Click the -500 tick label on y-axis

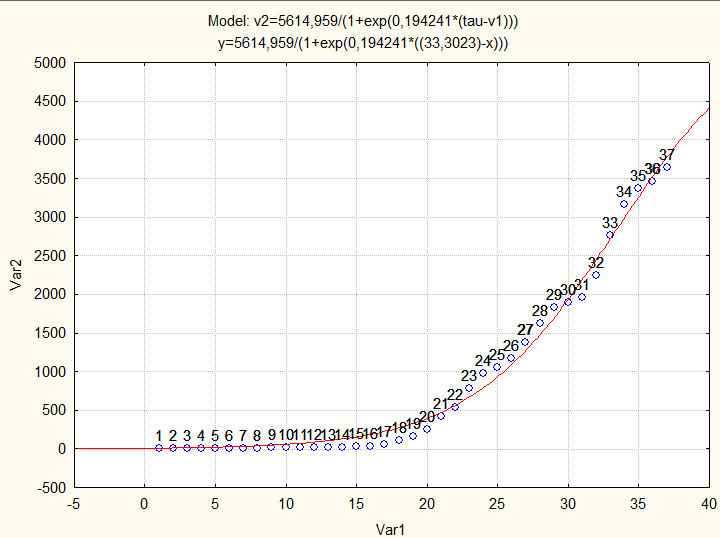(x=50, y=487)
